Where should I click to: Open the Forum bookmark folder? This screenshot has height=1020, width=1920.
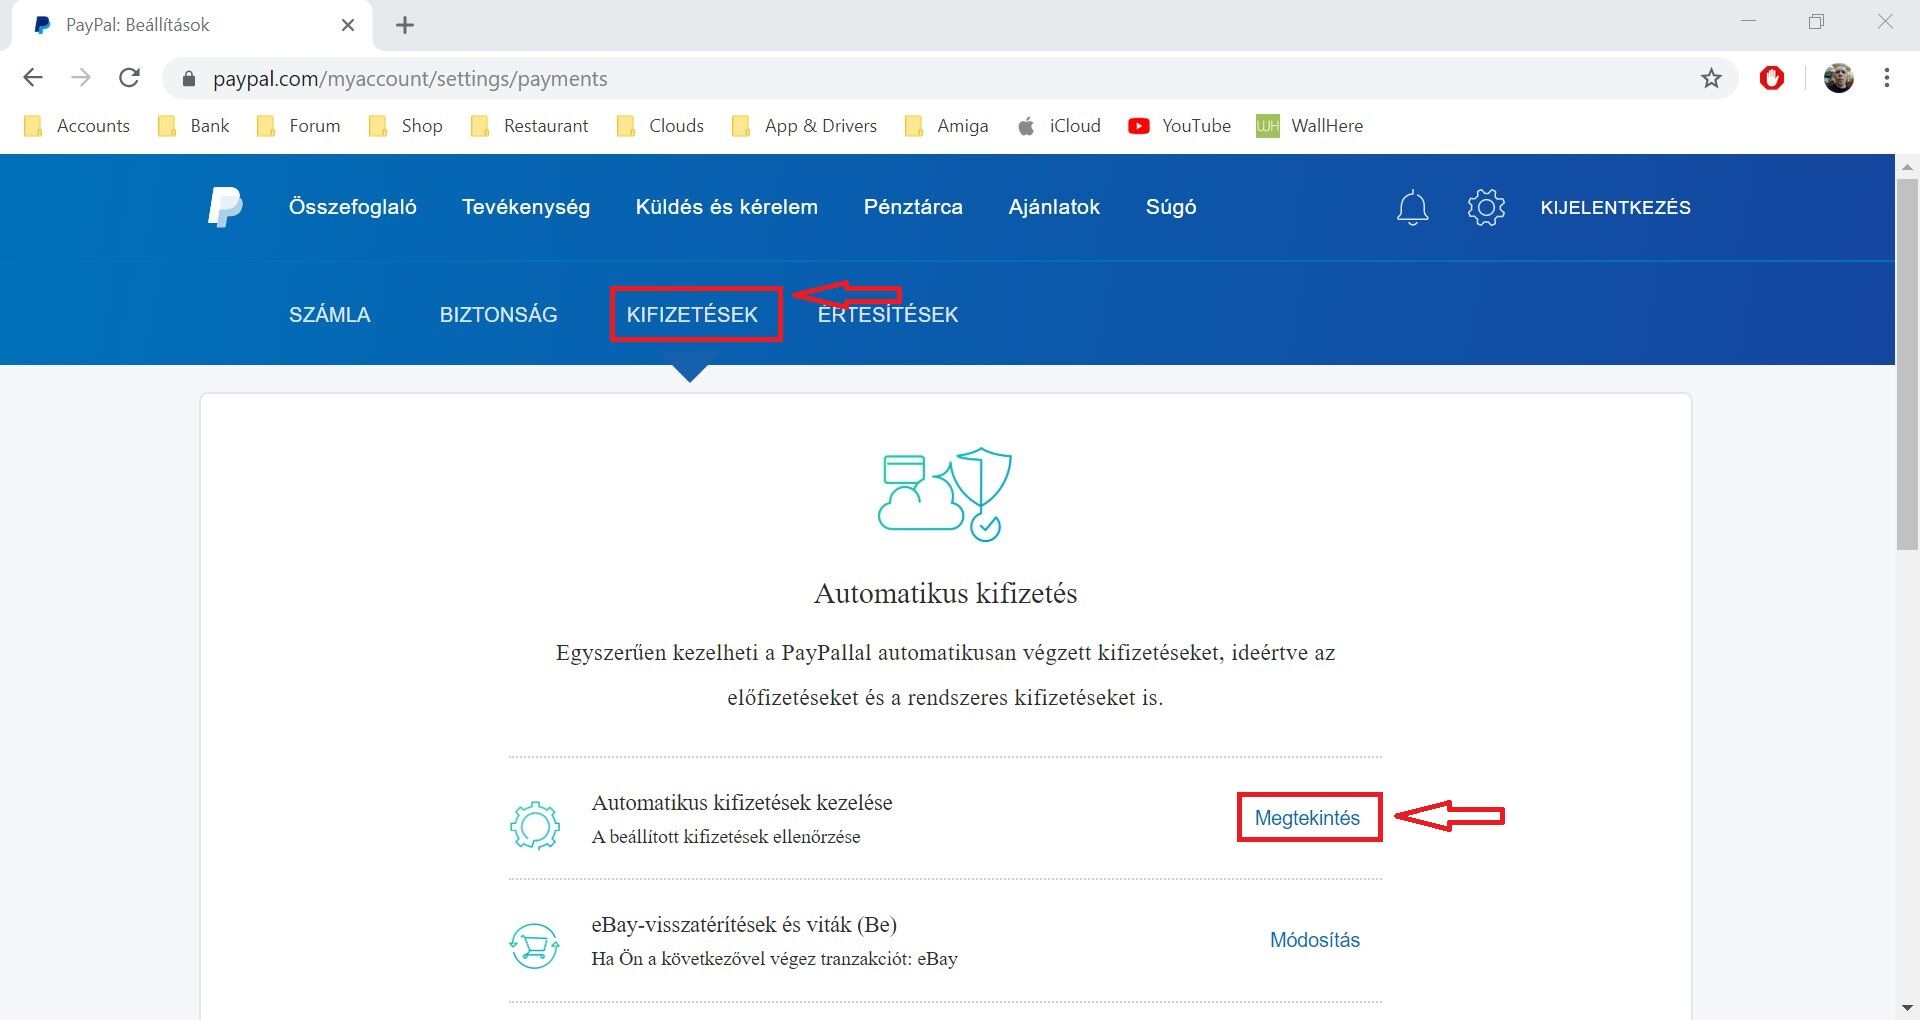(299, 126)
